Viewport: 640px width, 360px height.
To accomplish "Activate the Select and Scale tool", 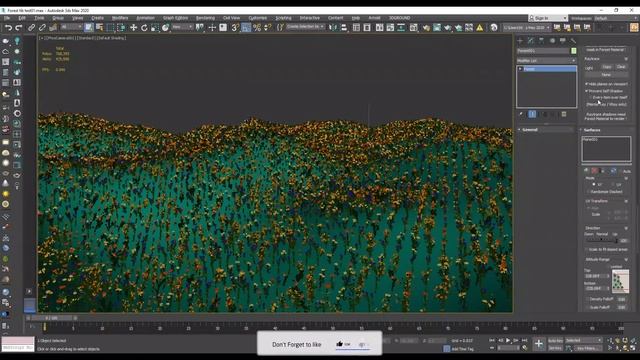I will pos(155,28).
